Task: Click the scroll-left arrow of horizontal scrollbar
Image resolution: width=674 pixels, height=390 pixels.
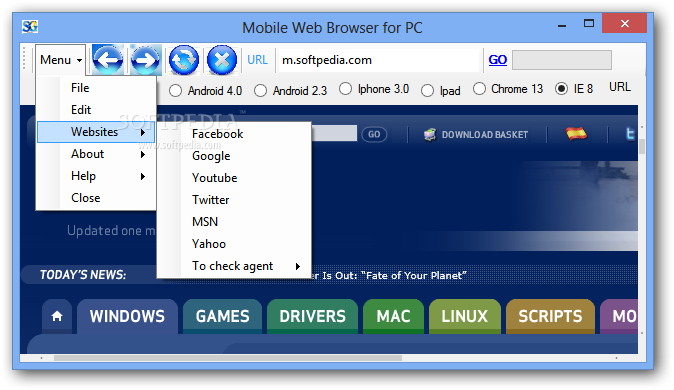Action: [41, 358]
